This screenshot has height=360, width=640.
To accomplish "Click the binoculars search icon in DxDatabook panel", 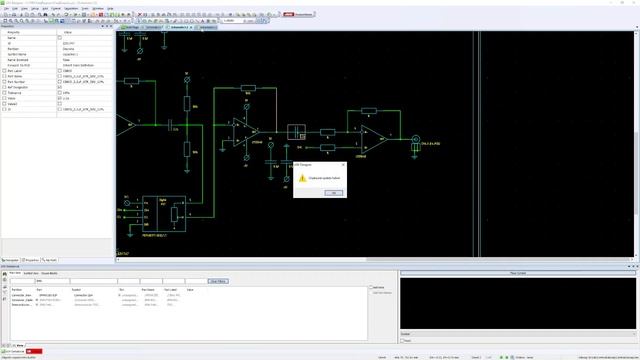I will pyautogui.click(x=5, y=274).
